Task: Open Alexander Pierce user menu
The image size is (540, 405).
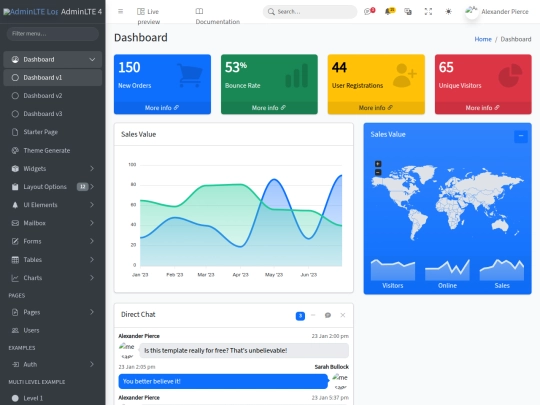Action: pyautogui.click(x=497, y=12)
